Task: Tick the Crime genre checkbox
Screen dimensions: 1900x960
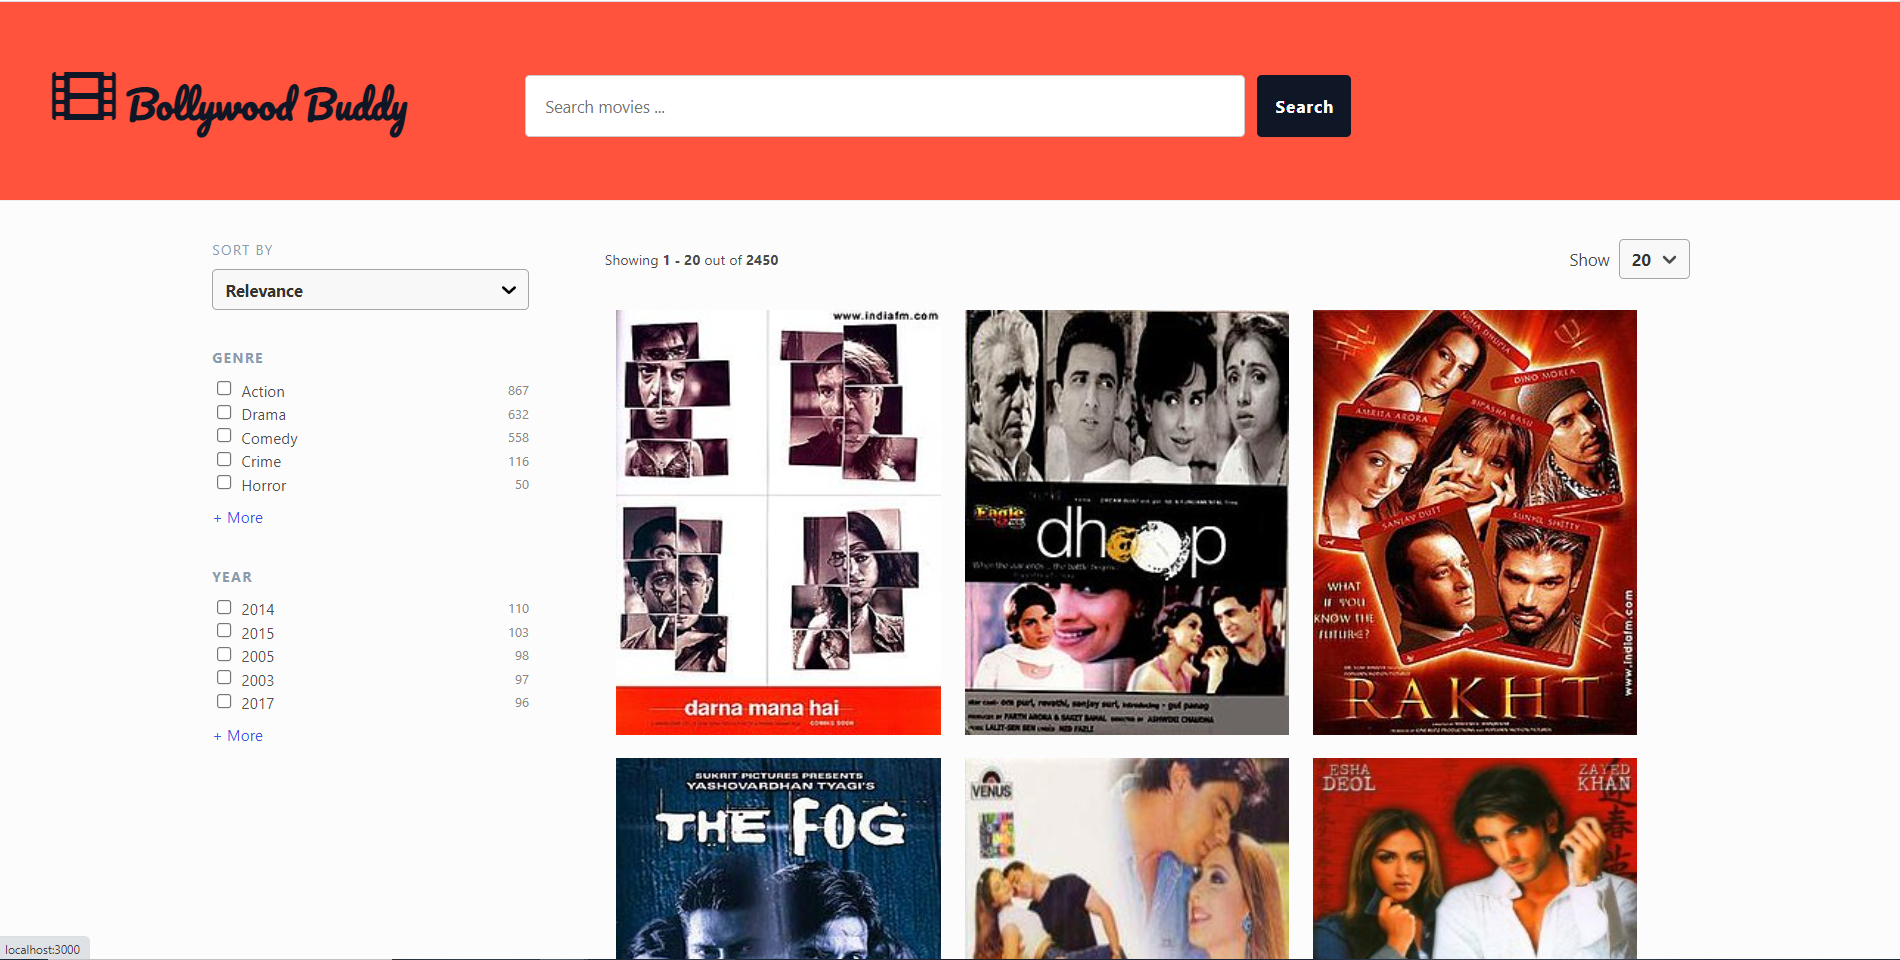Action: (x=224, y=459)
